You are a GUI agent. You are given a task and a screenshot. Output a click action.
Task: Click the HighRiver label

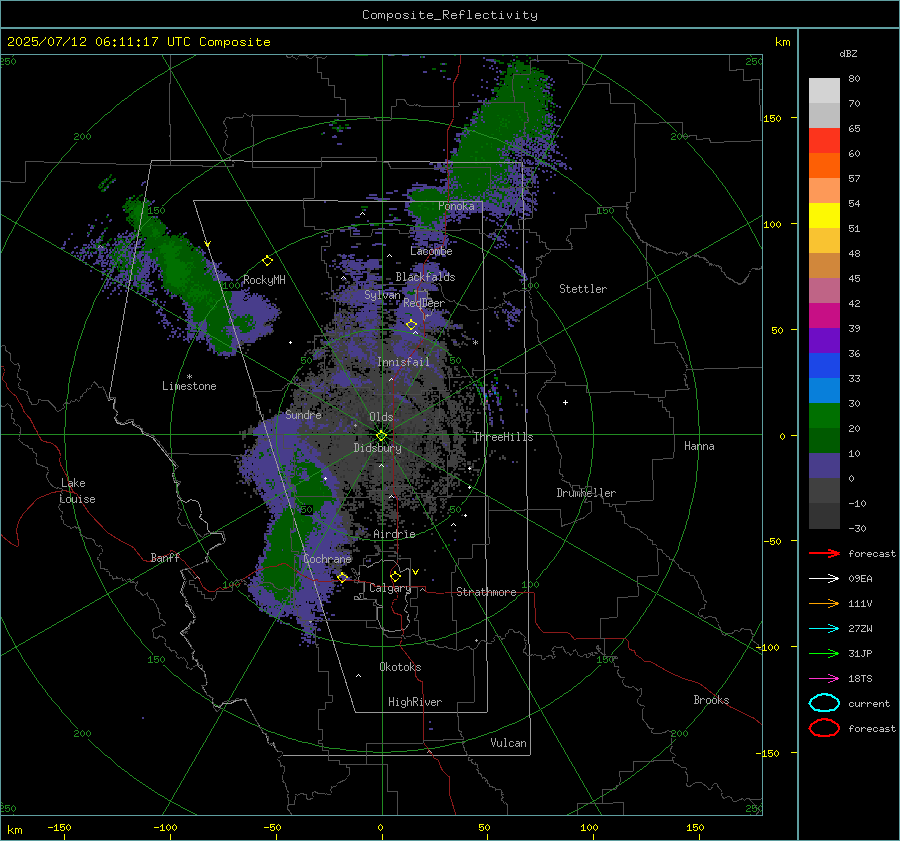click(x=415, y=702)
